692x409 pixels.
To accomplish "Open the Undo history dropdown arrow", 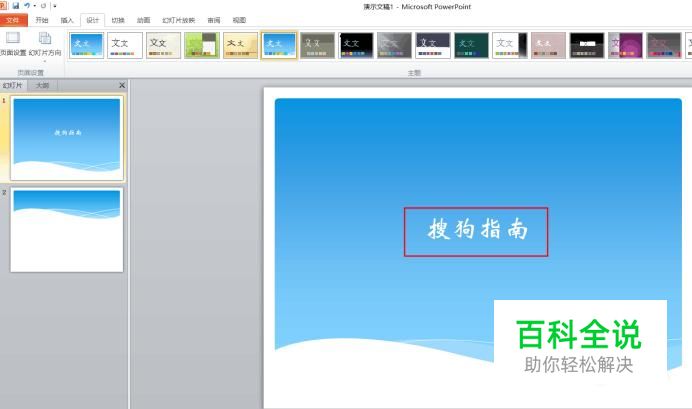I will tap(34, 6).
